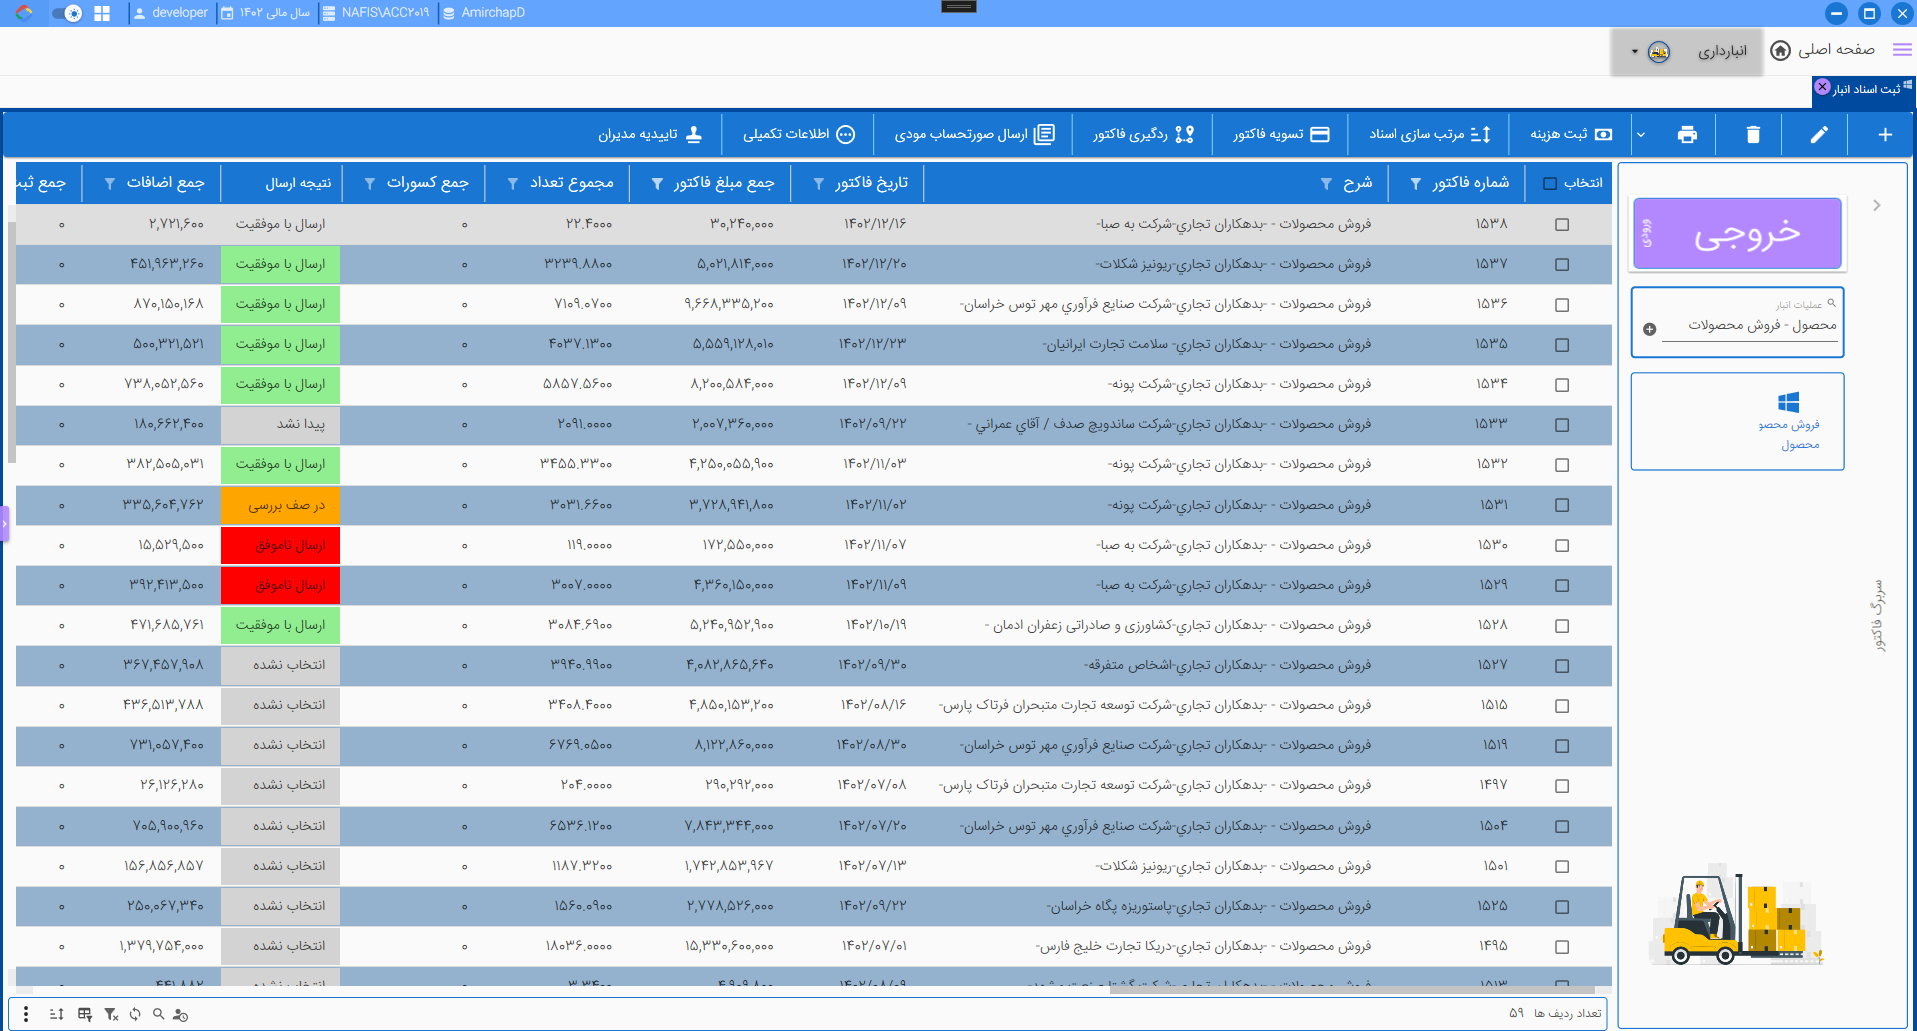
Task: Click the trash delete icon in the toolbar
Action: tap(1752, 135)
